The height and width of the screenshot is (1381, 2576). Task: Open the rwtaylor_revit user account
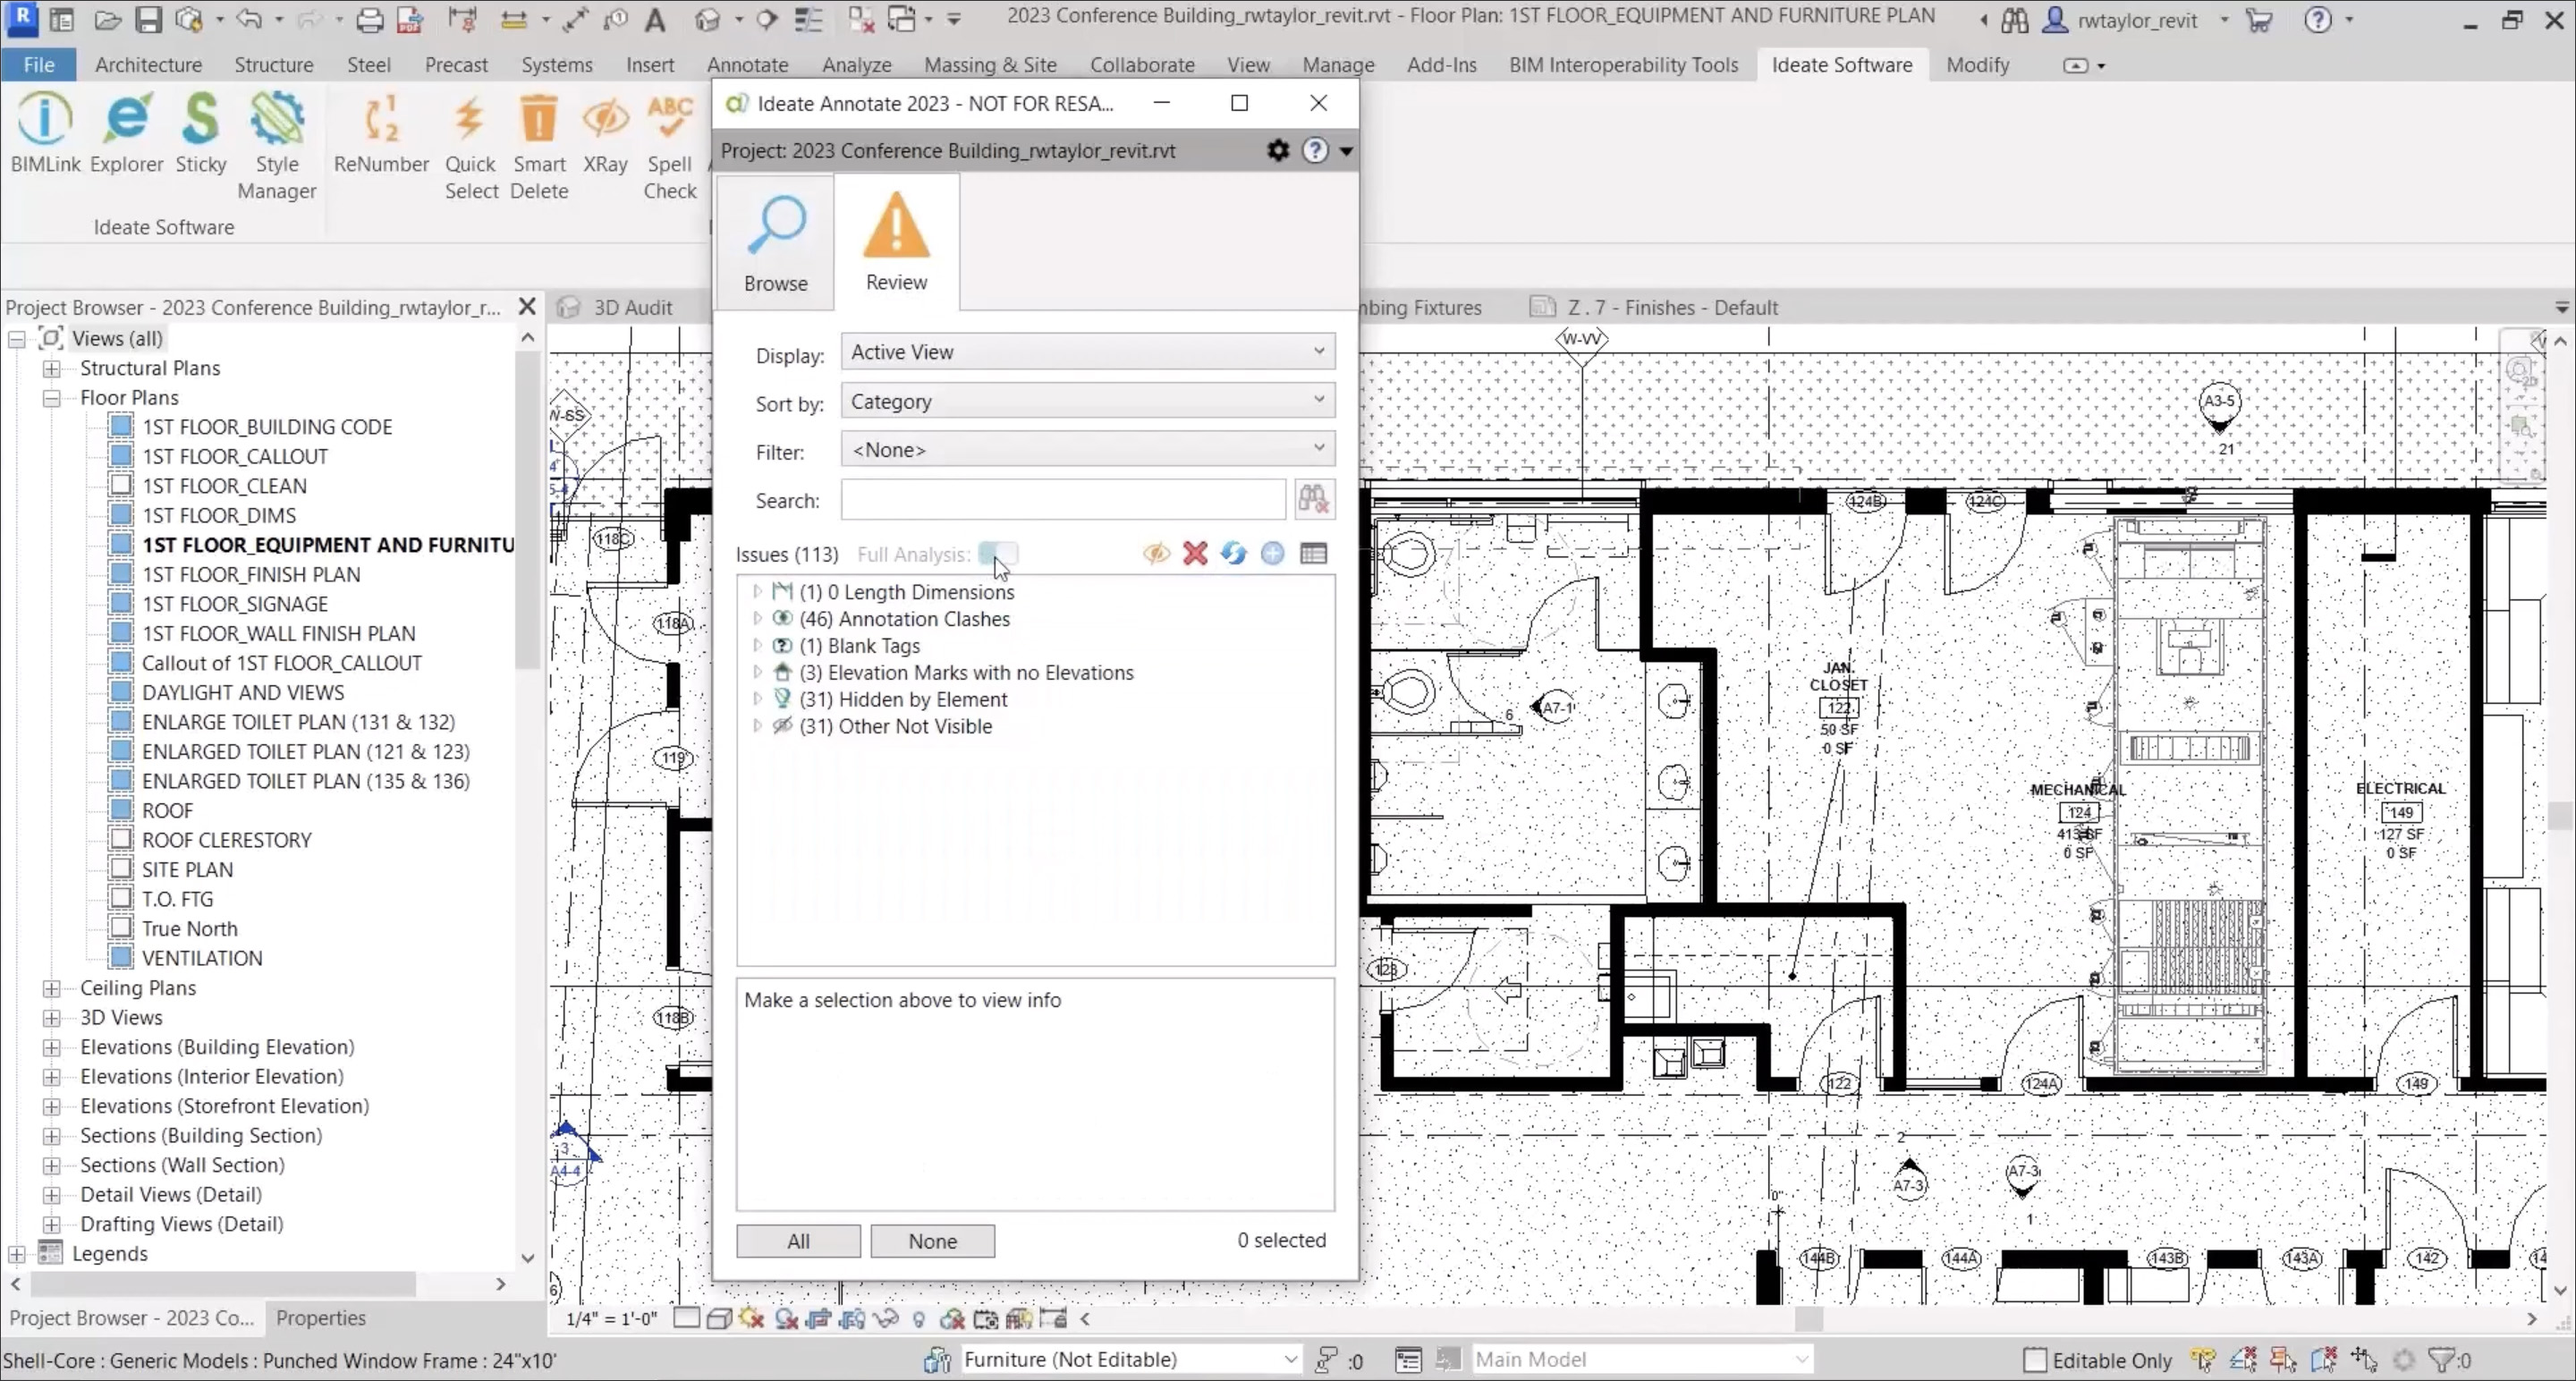click(2137, 20)
